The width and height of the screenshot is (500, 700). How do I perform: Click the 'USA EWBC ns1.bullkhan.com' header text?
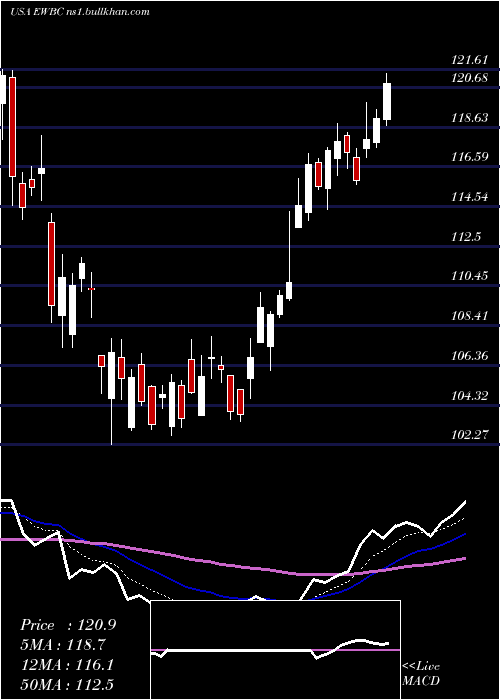point(80,12)
